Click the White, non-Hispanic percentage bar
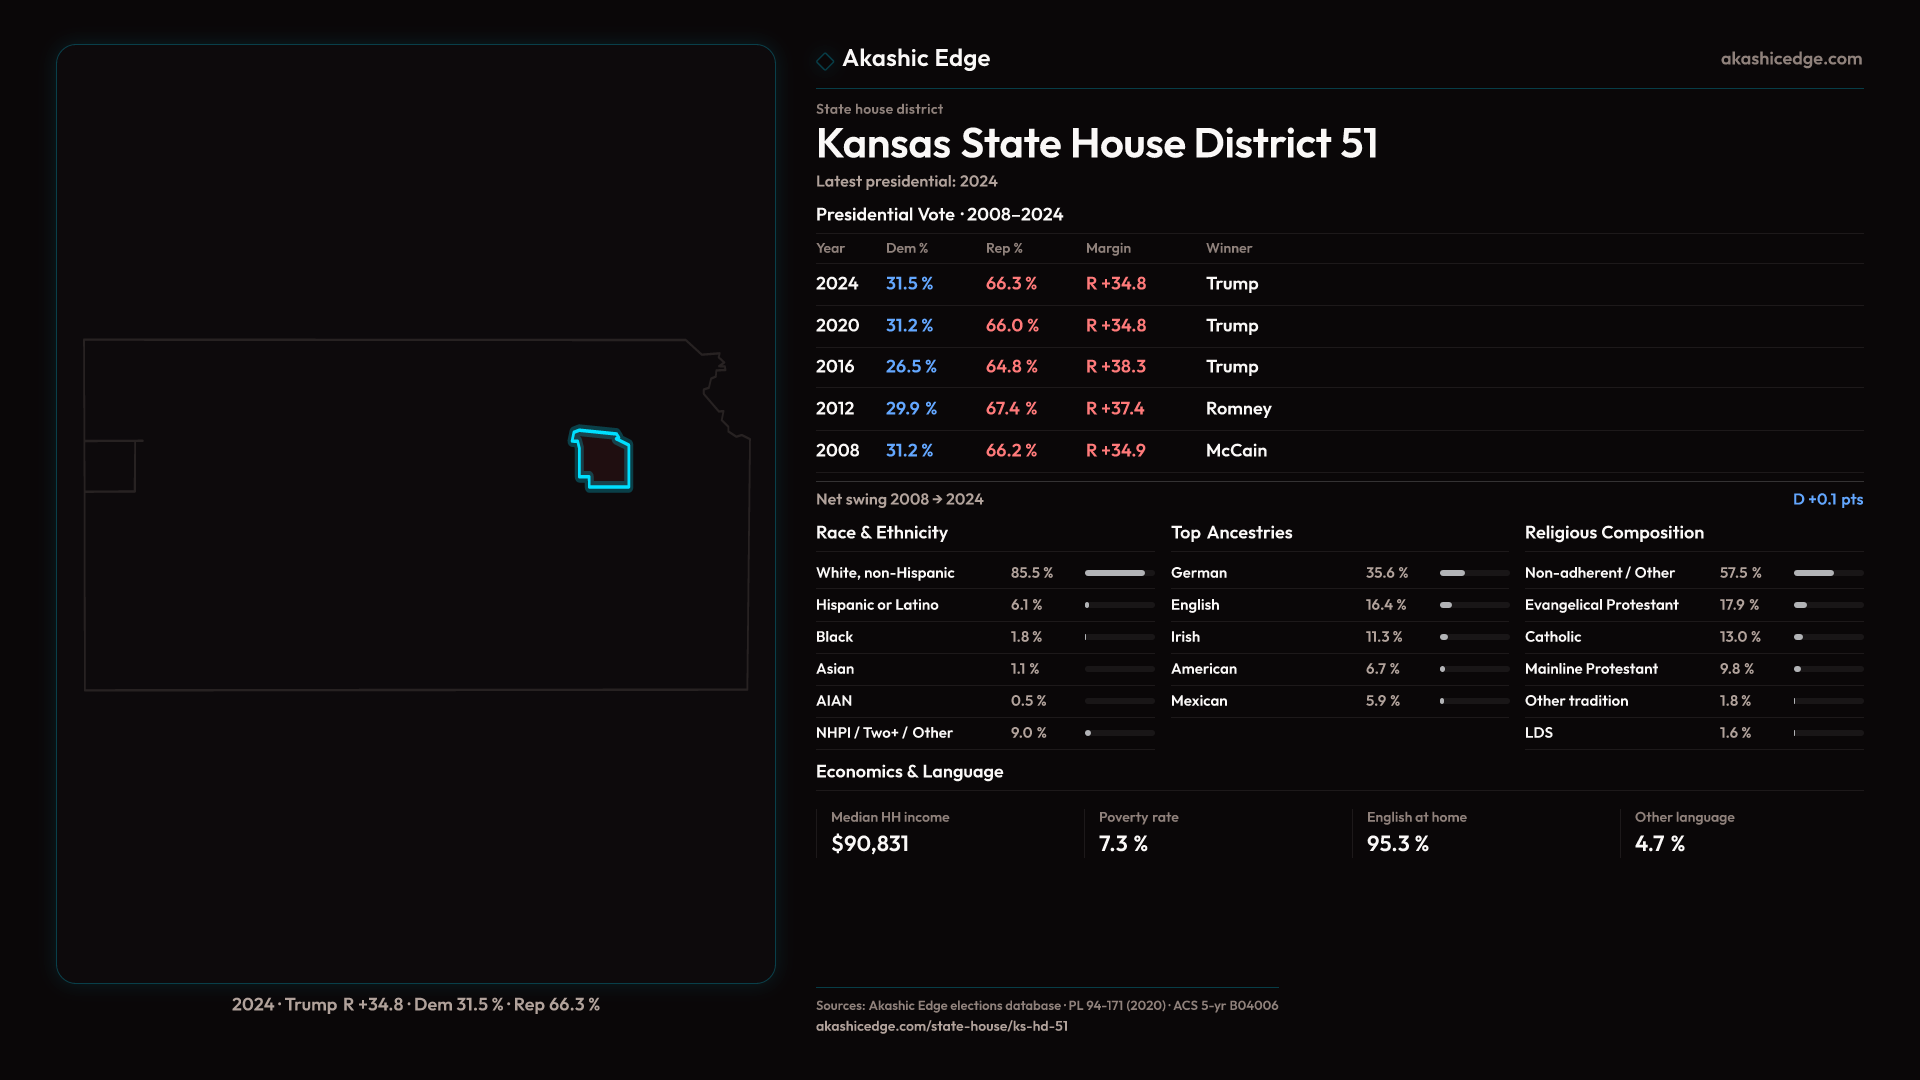The width and height of the screenshot is (1920, 1080). 1118,573
